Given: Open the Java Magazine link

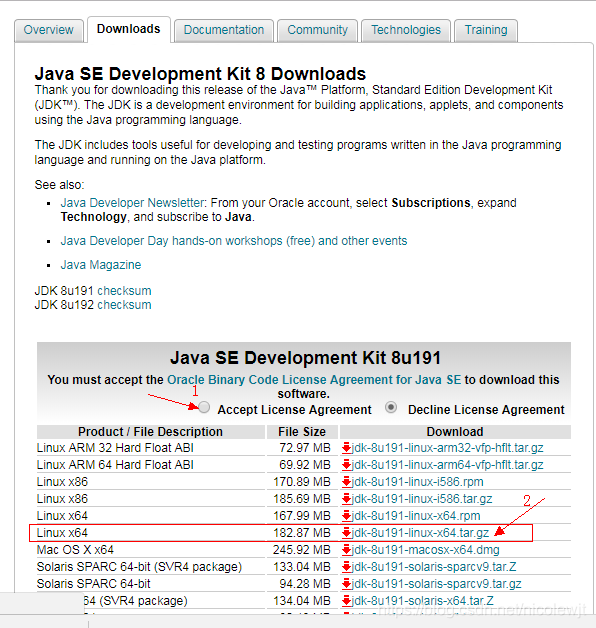Looking at the screenshot, I should coord(101,265).
